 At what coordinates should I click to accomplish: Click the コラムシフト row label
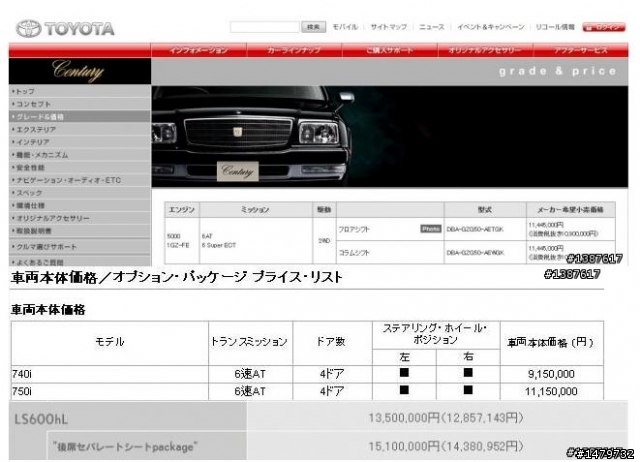354,253
